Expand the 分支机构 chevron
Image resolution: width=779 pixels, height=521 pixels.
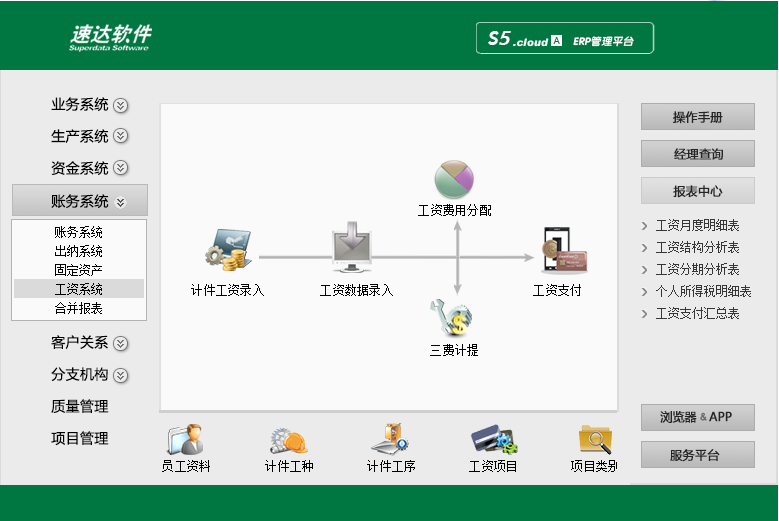pos(120,375)
